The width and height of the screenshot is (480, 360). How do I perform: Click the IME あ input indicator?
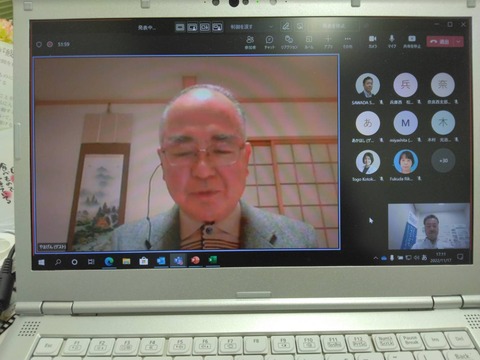424,257
